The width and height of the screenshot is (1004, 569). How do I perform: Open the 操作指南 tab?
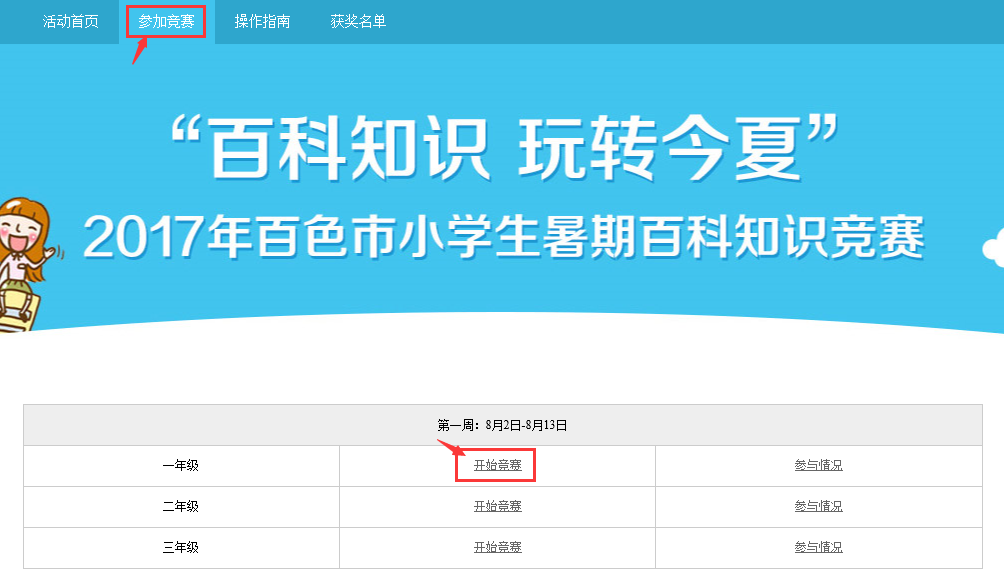pos(262,21)
